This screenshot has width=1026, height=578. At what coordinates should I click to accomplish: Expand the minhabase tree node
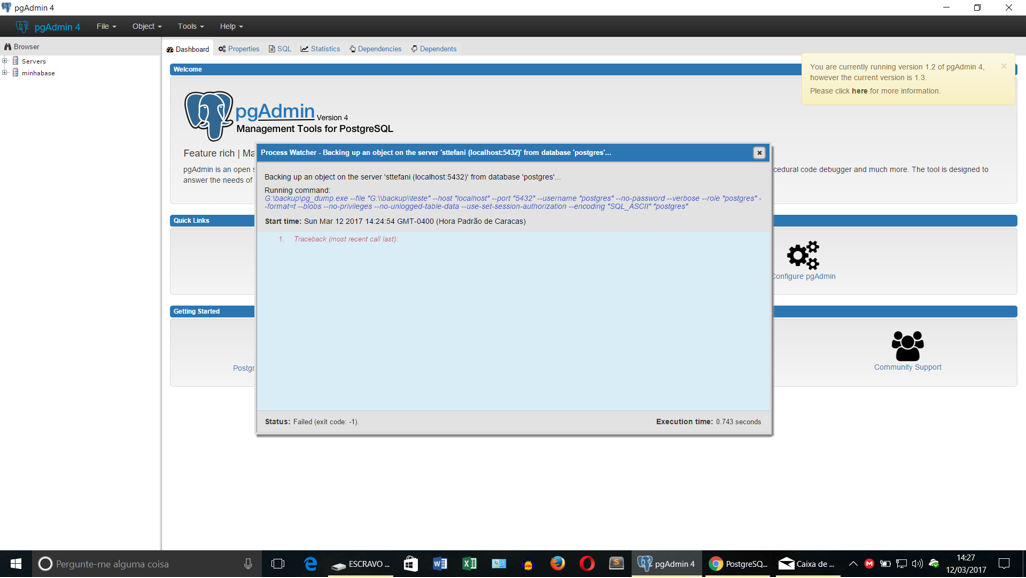point(5,73)
